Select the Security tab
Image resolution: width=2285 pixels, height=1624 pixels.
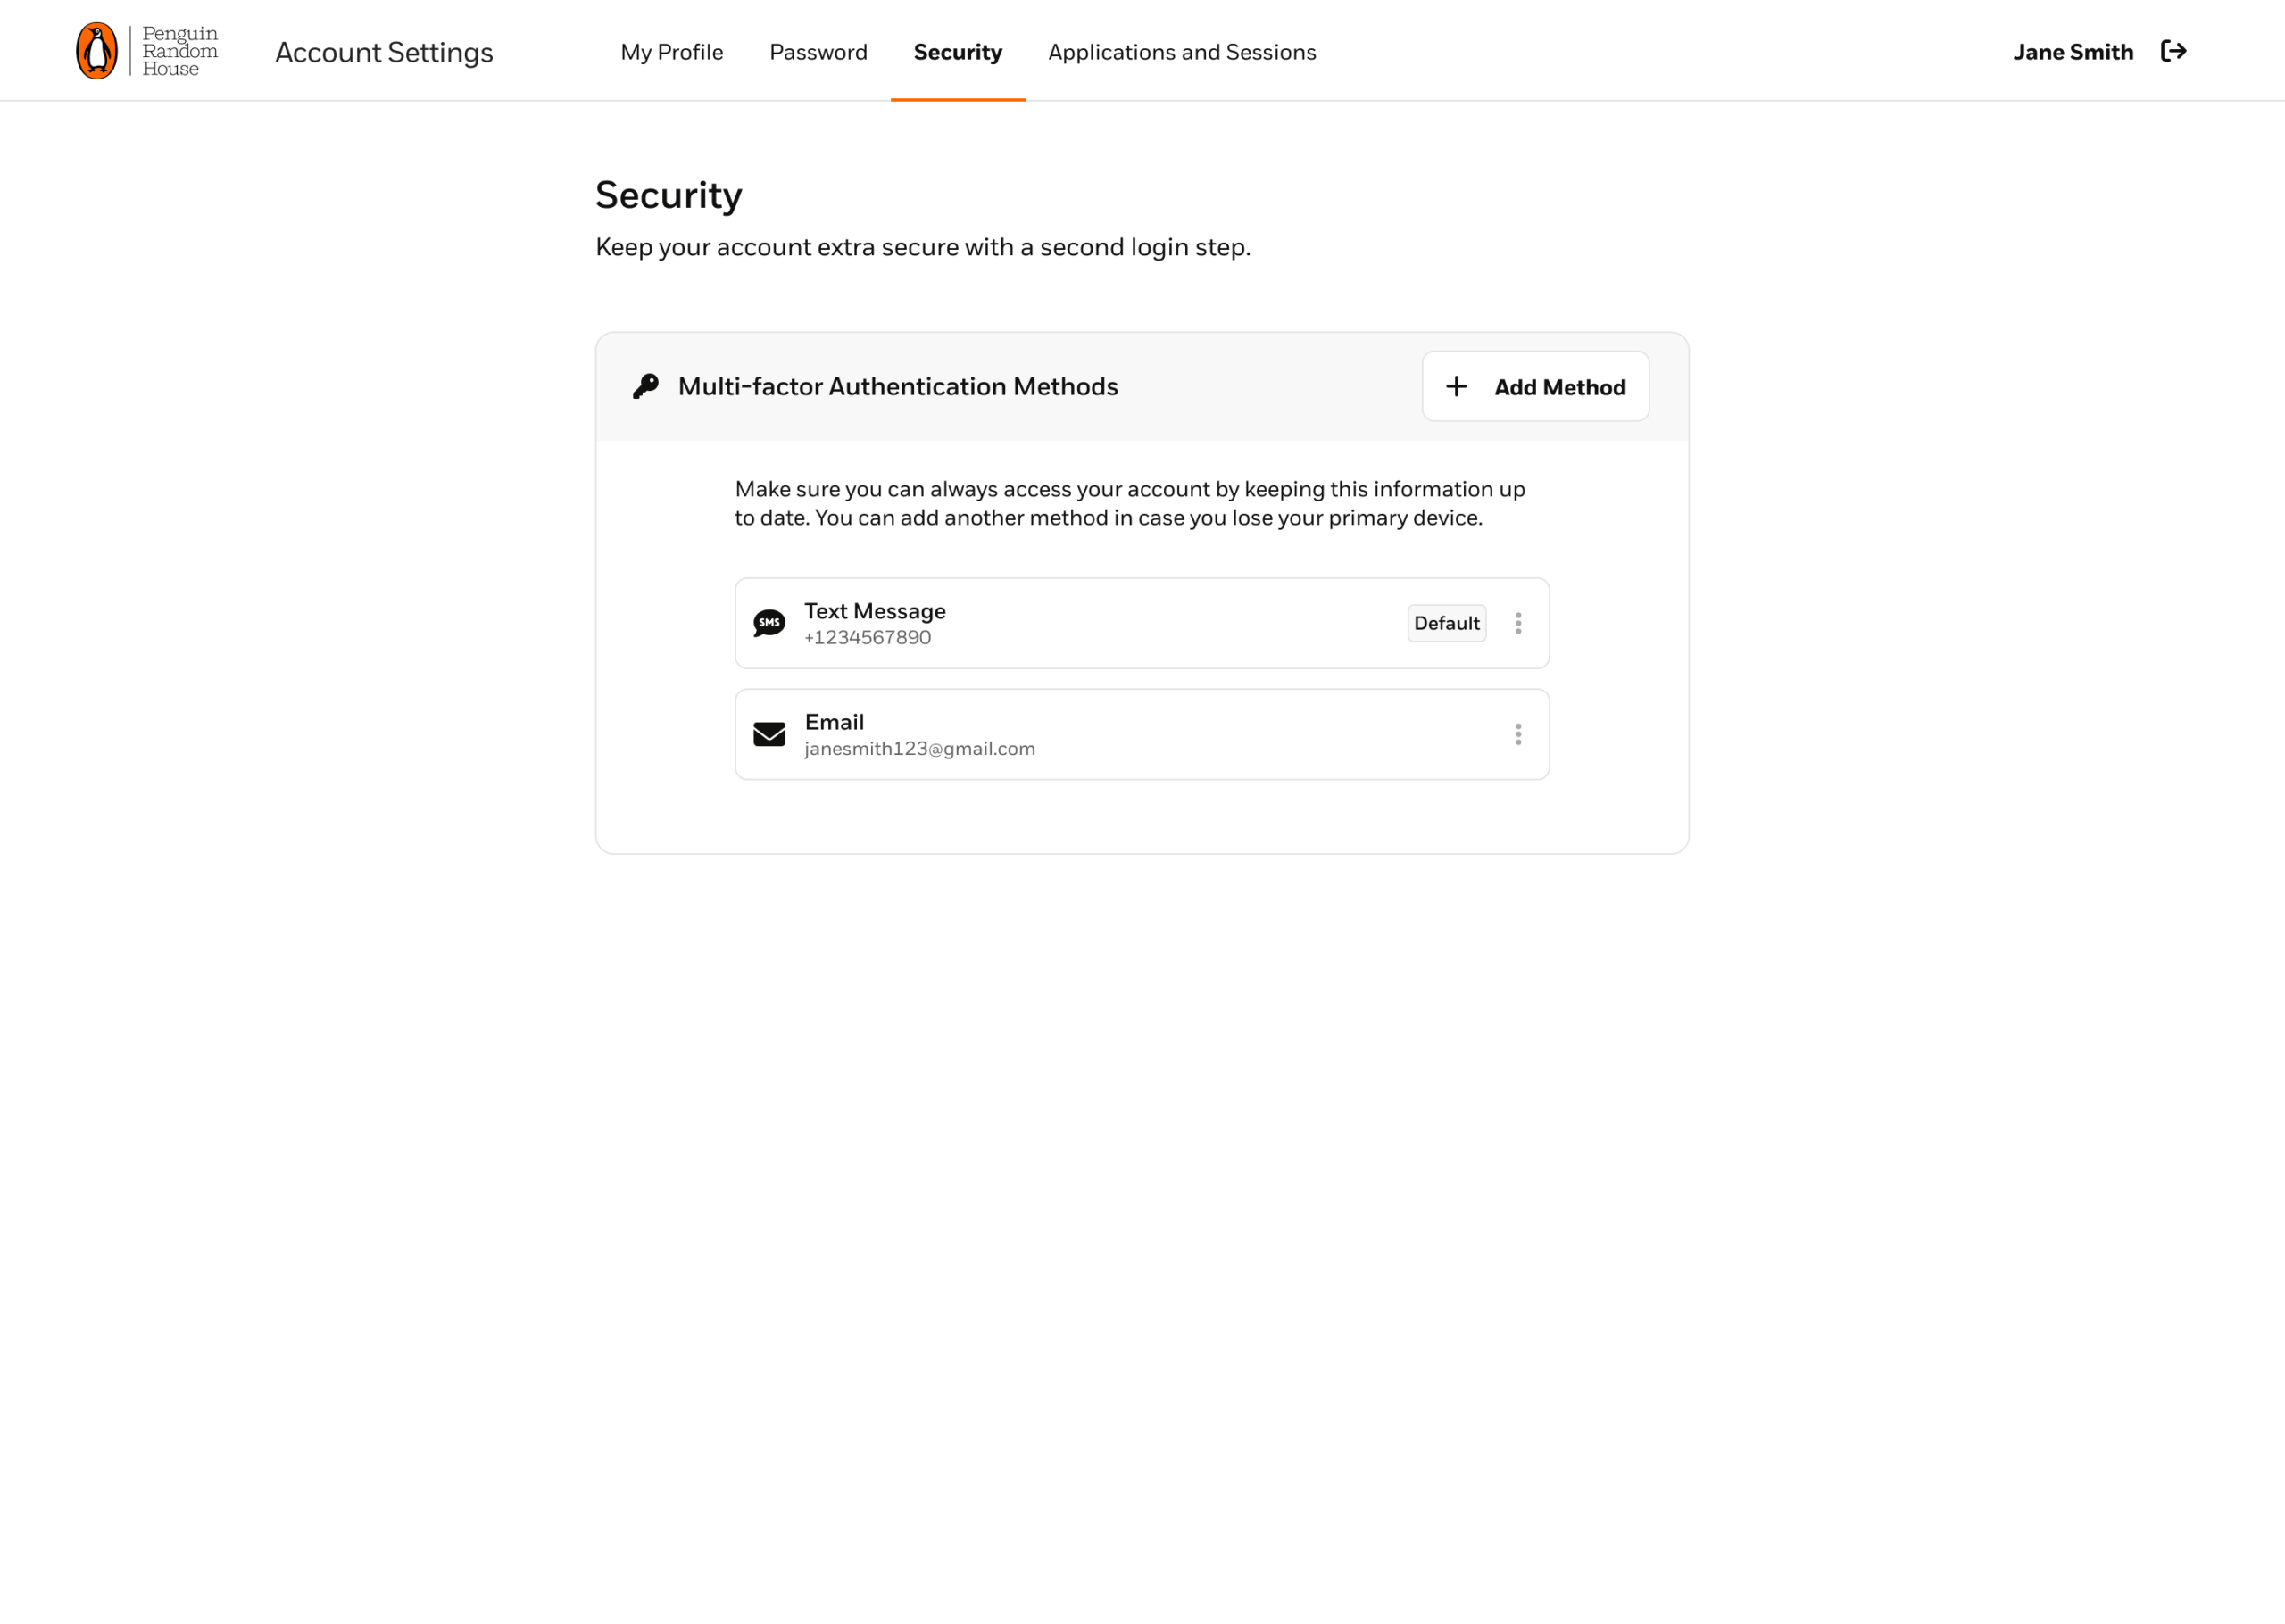coord(957,52)
